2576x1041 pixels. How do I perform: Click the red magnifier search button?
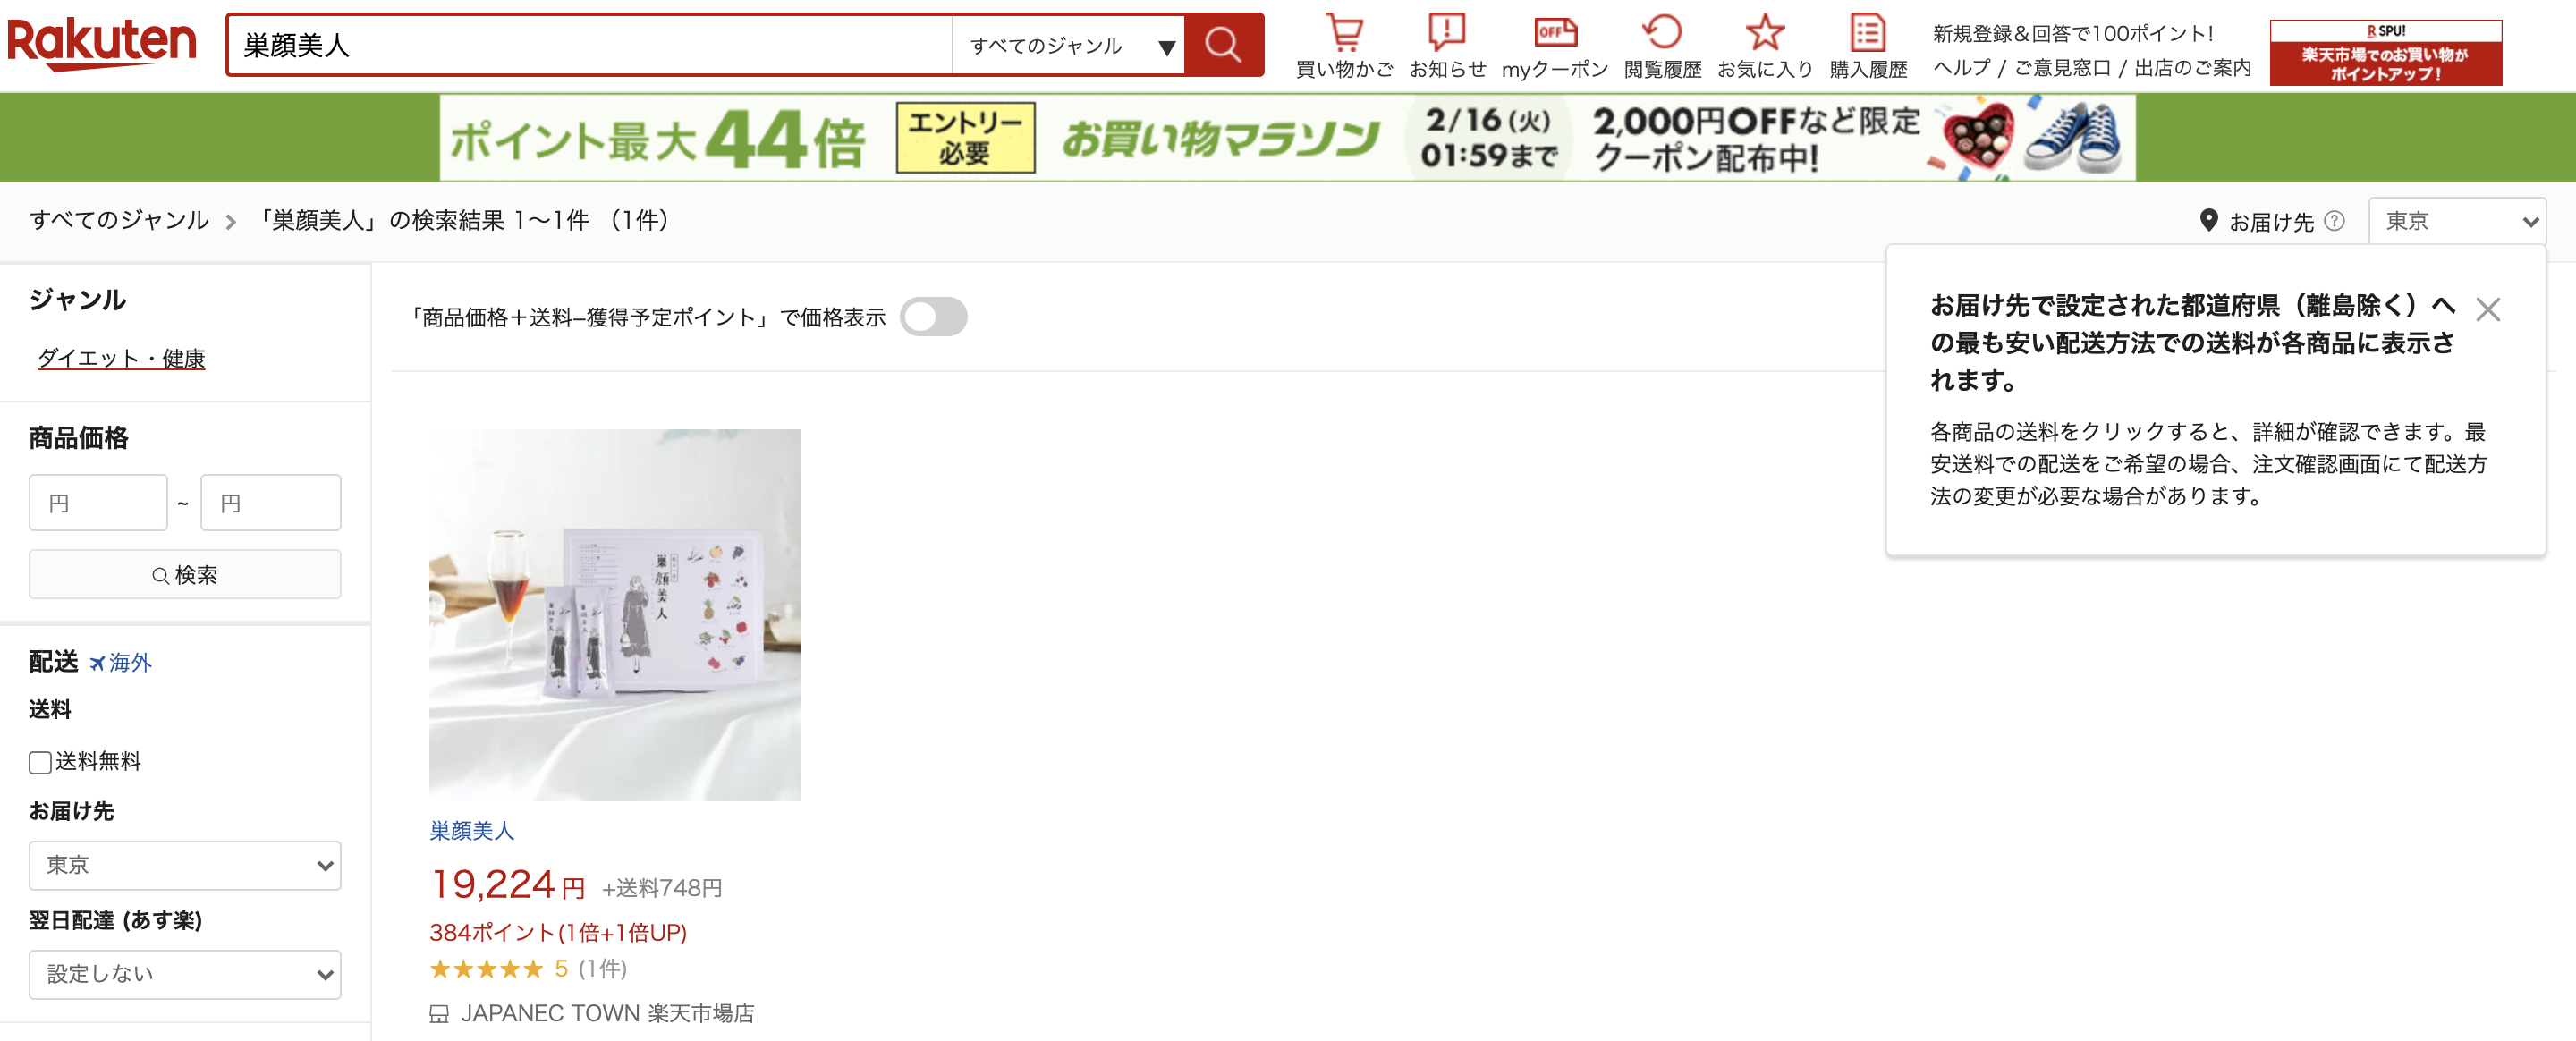click(x=1223, y=45)
